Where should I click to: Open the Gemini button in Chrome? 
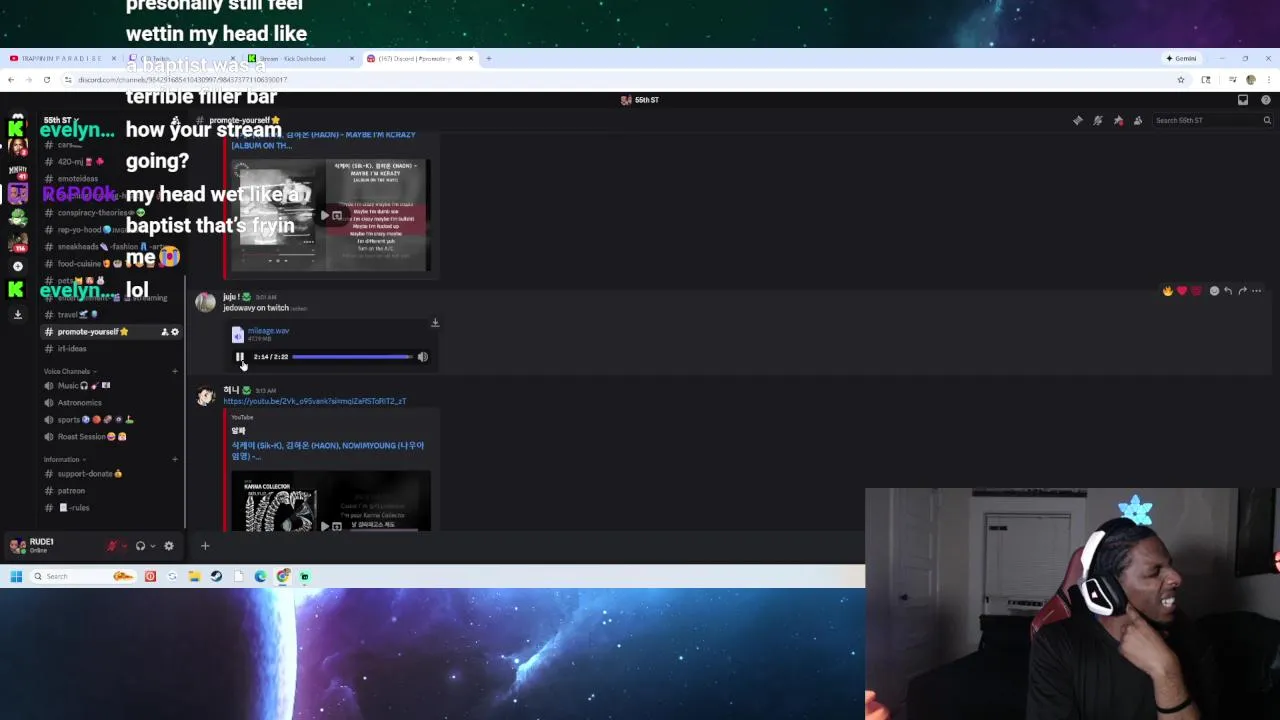(1181, 58)
